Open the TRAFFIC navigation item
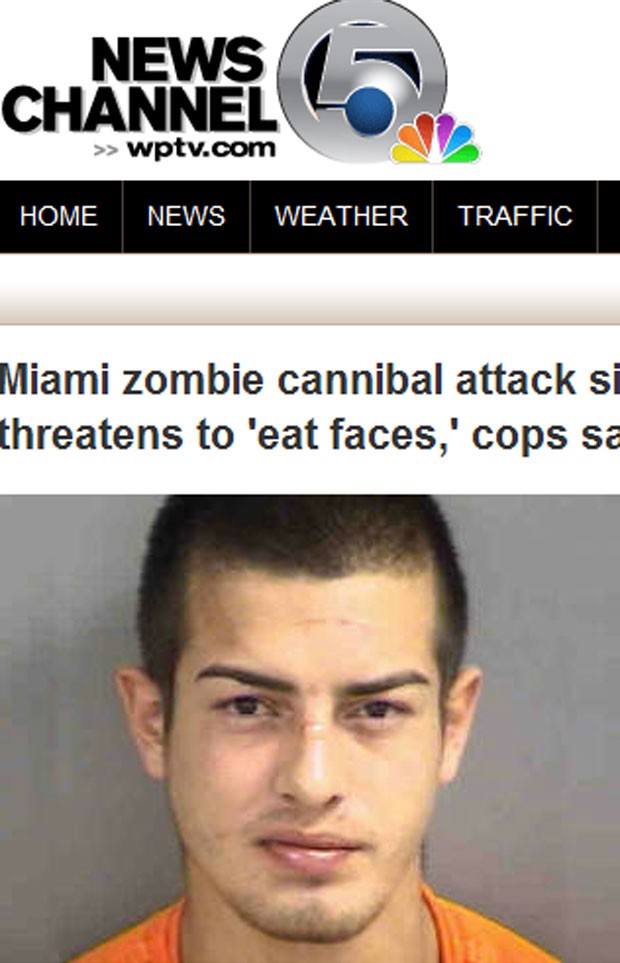 pyautogui.click(x=515, y=216)
